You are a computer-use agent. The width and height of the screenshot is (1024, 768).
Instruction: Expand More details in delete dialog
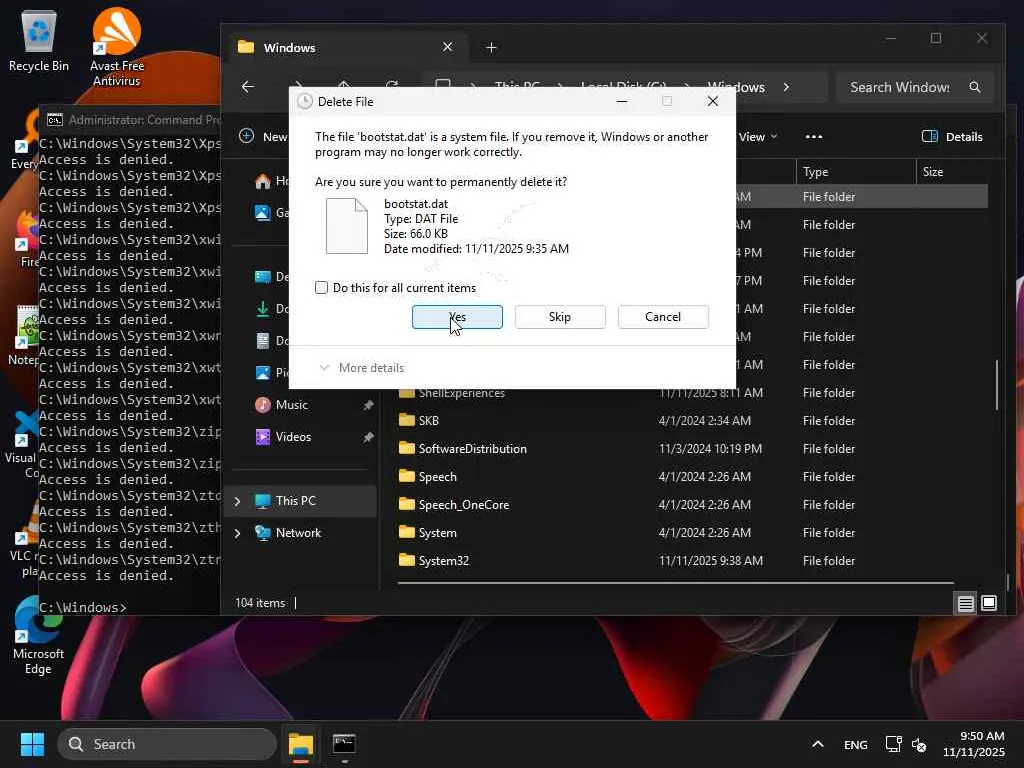tap(361, 368)
